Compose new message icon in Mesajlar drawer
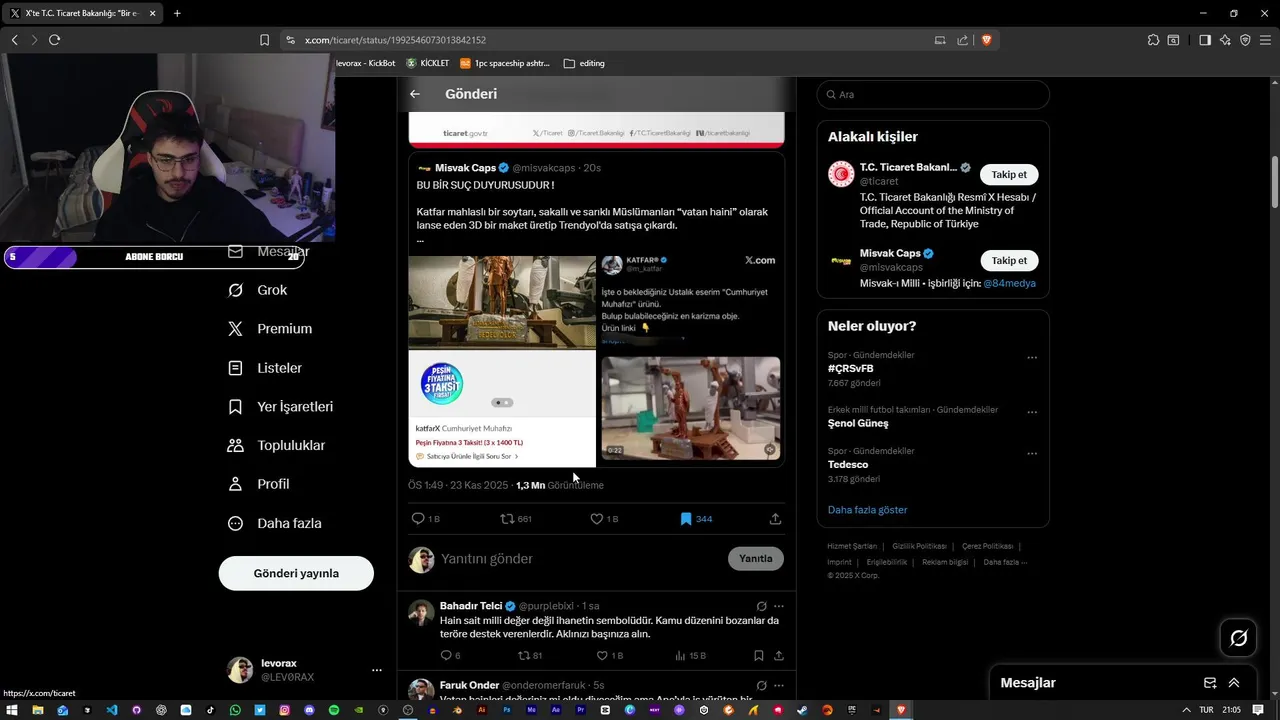The image size is (1280, 720). [1210, 683]
